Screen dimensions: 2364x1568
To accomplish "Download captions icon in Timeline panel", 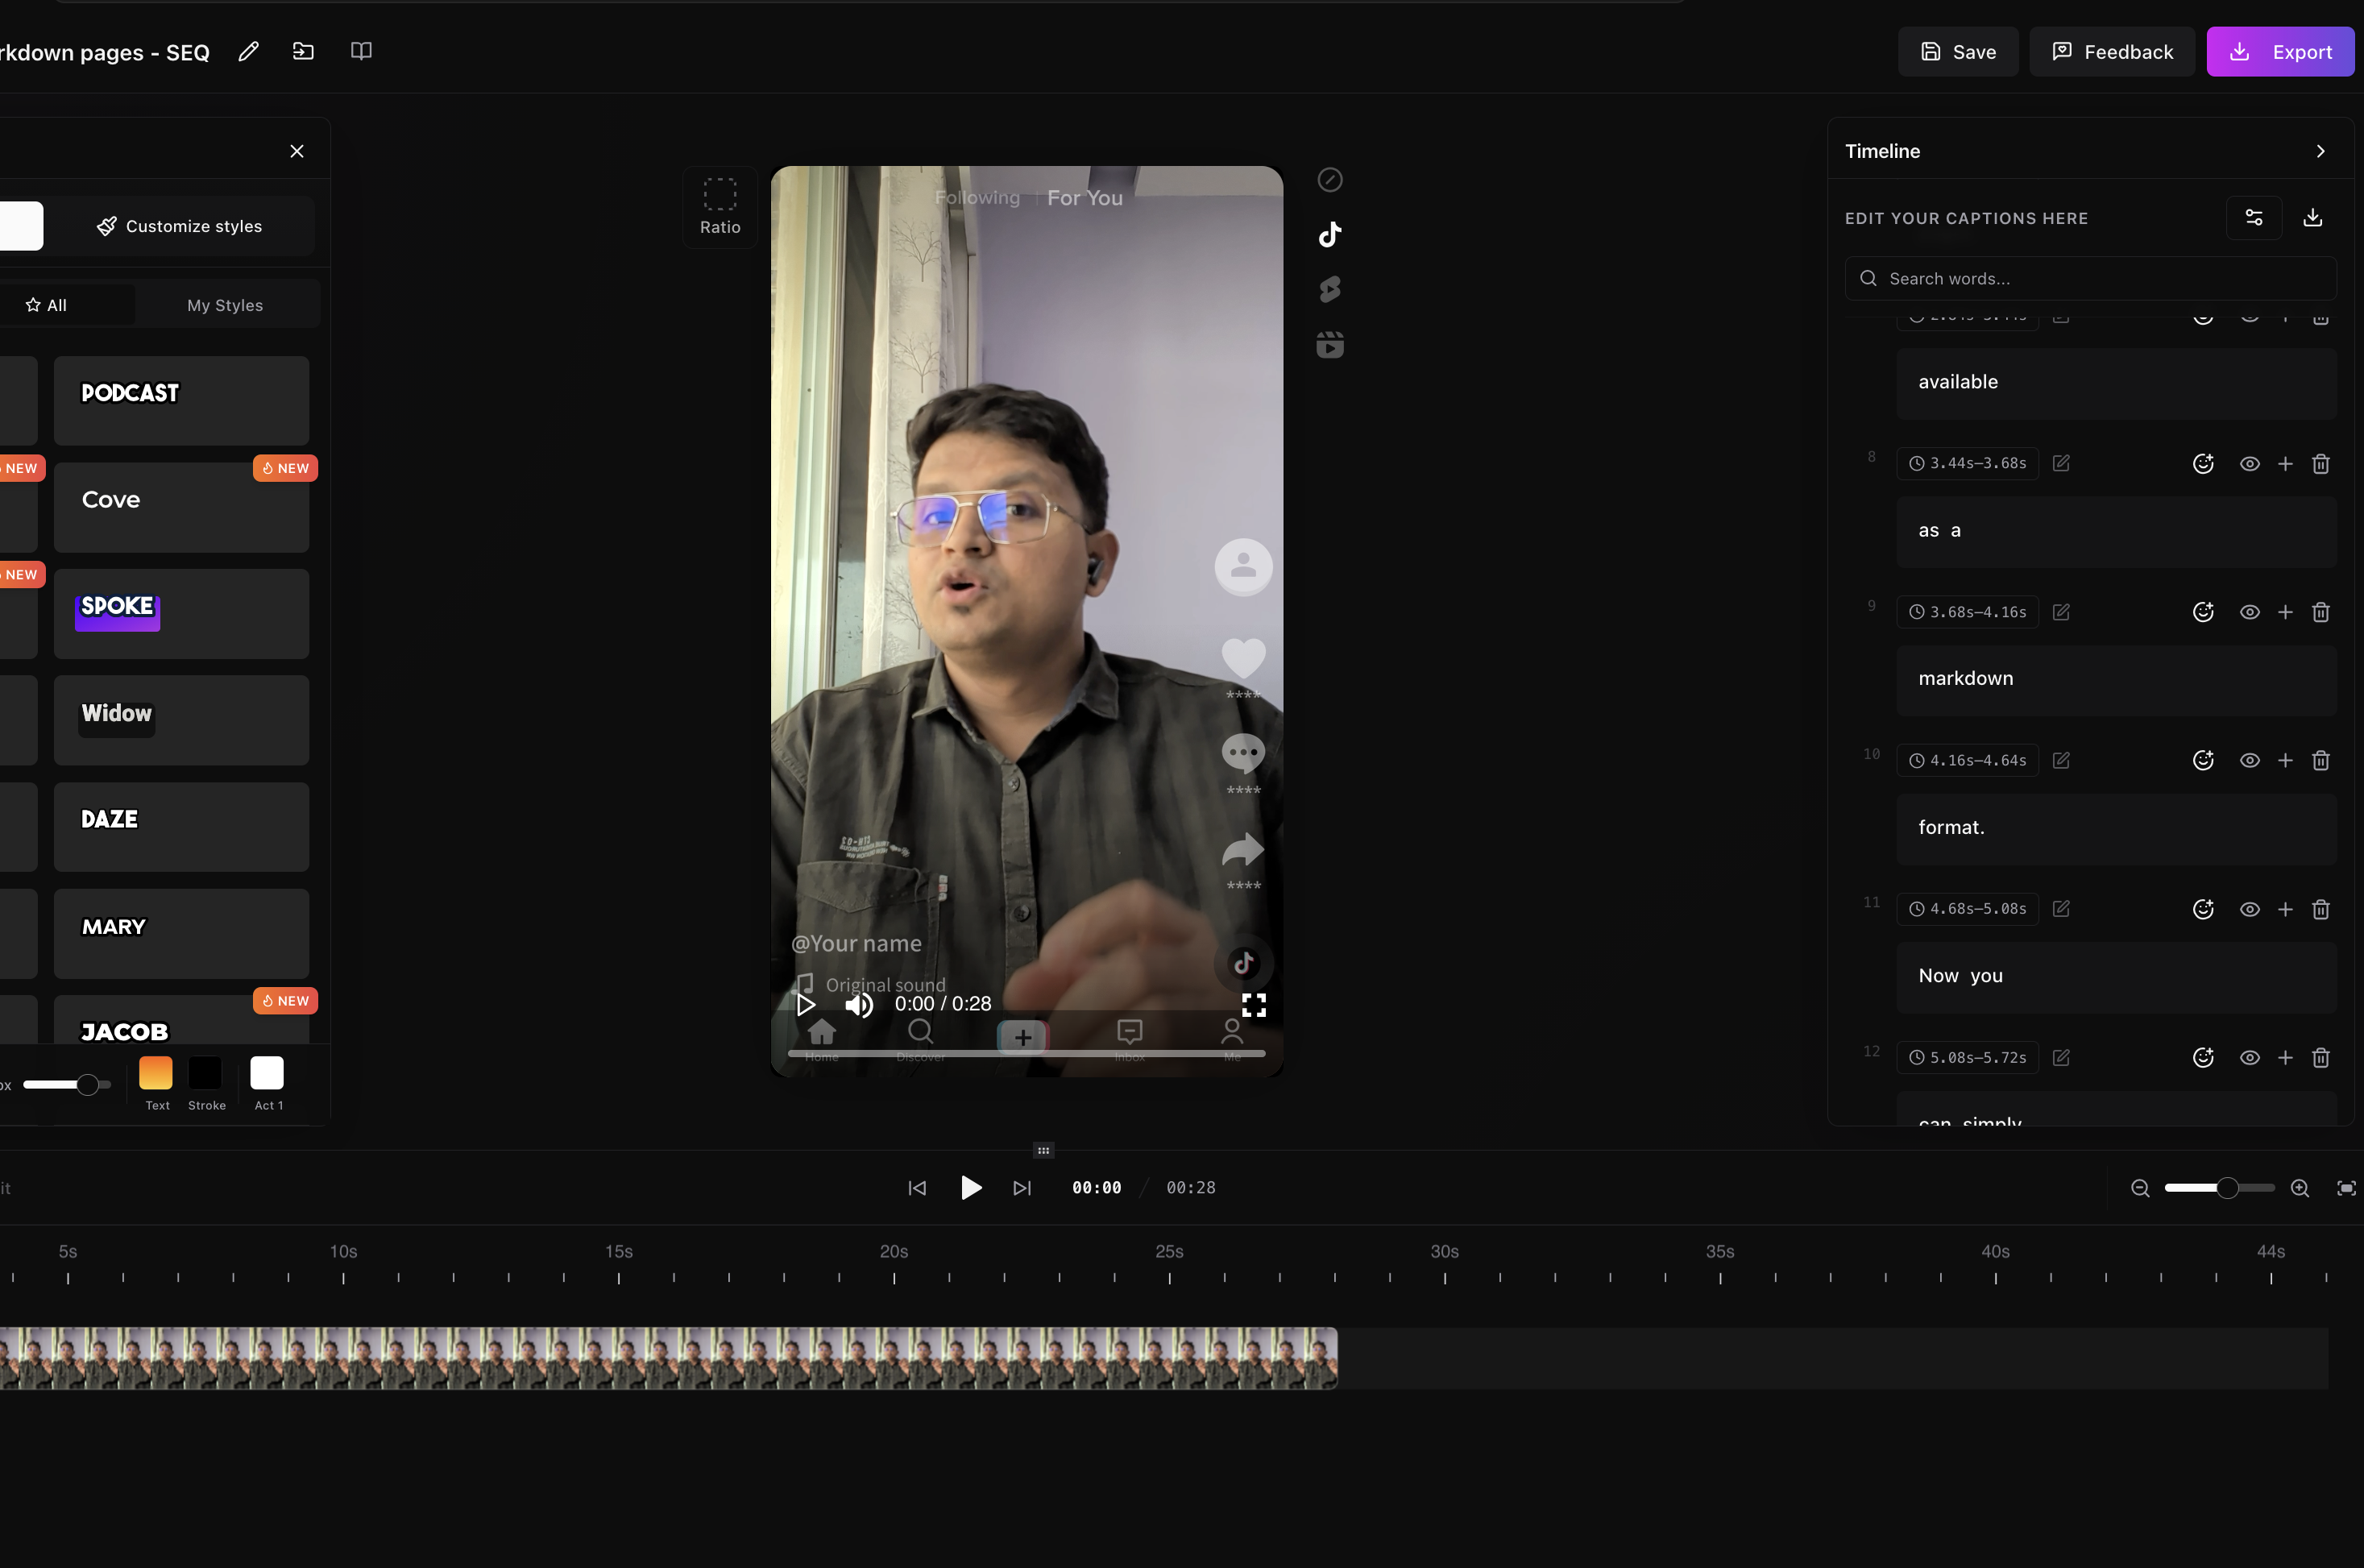I will [2312, 218].
